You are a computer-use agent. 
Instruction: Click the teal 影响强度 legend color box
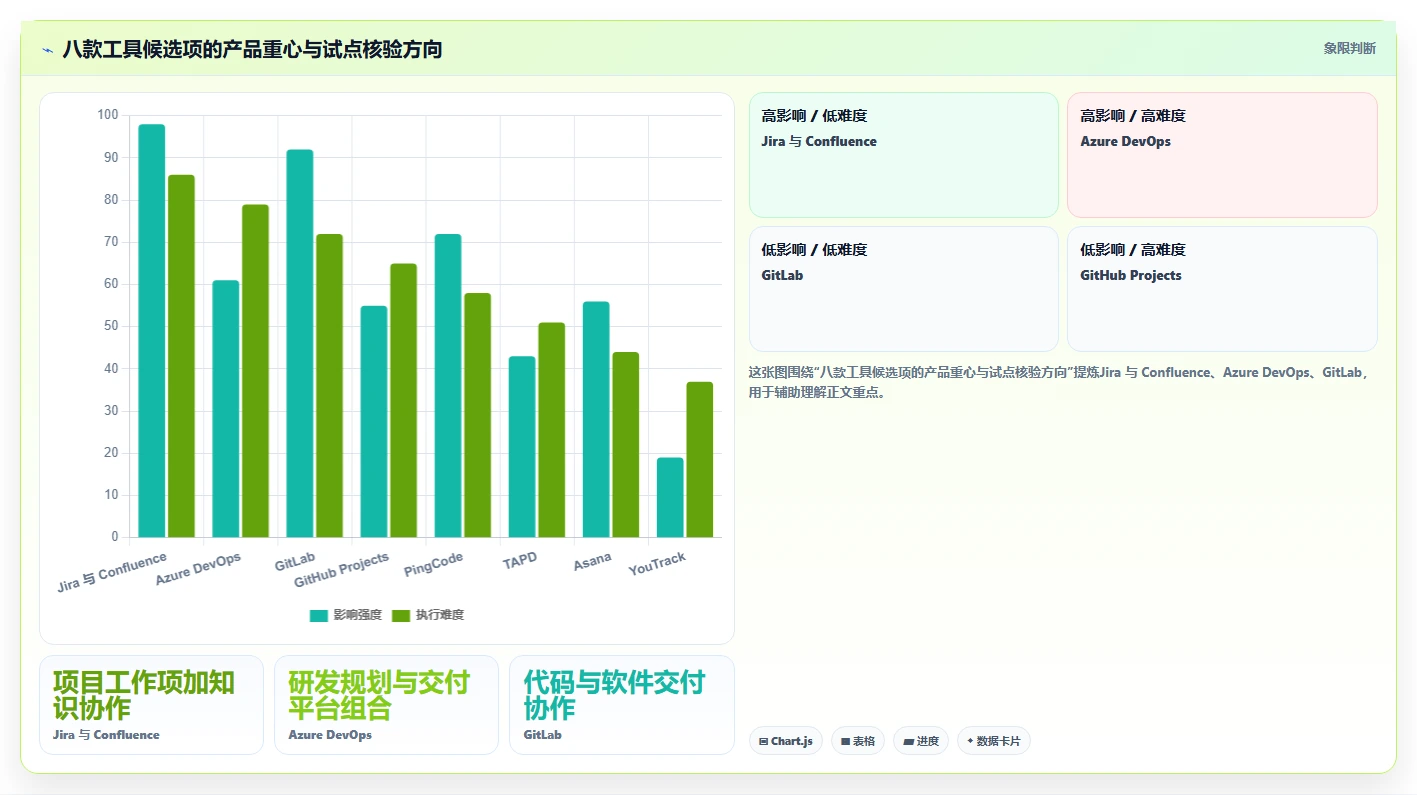tap(319, 615)
